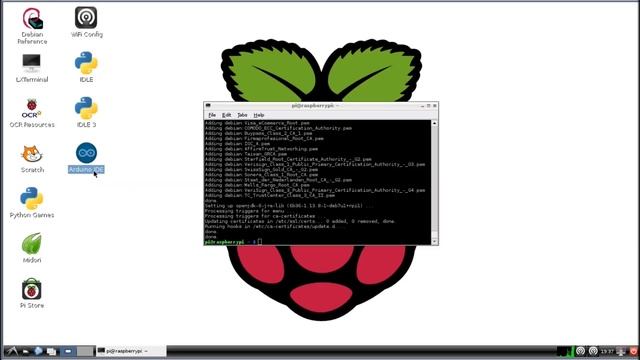This screenshot has height=360, width=640.
Task: Open the Debian Reference desktop icon
Action: [x=32, y=26]
